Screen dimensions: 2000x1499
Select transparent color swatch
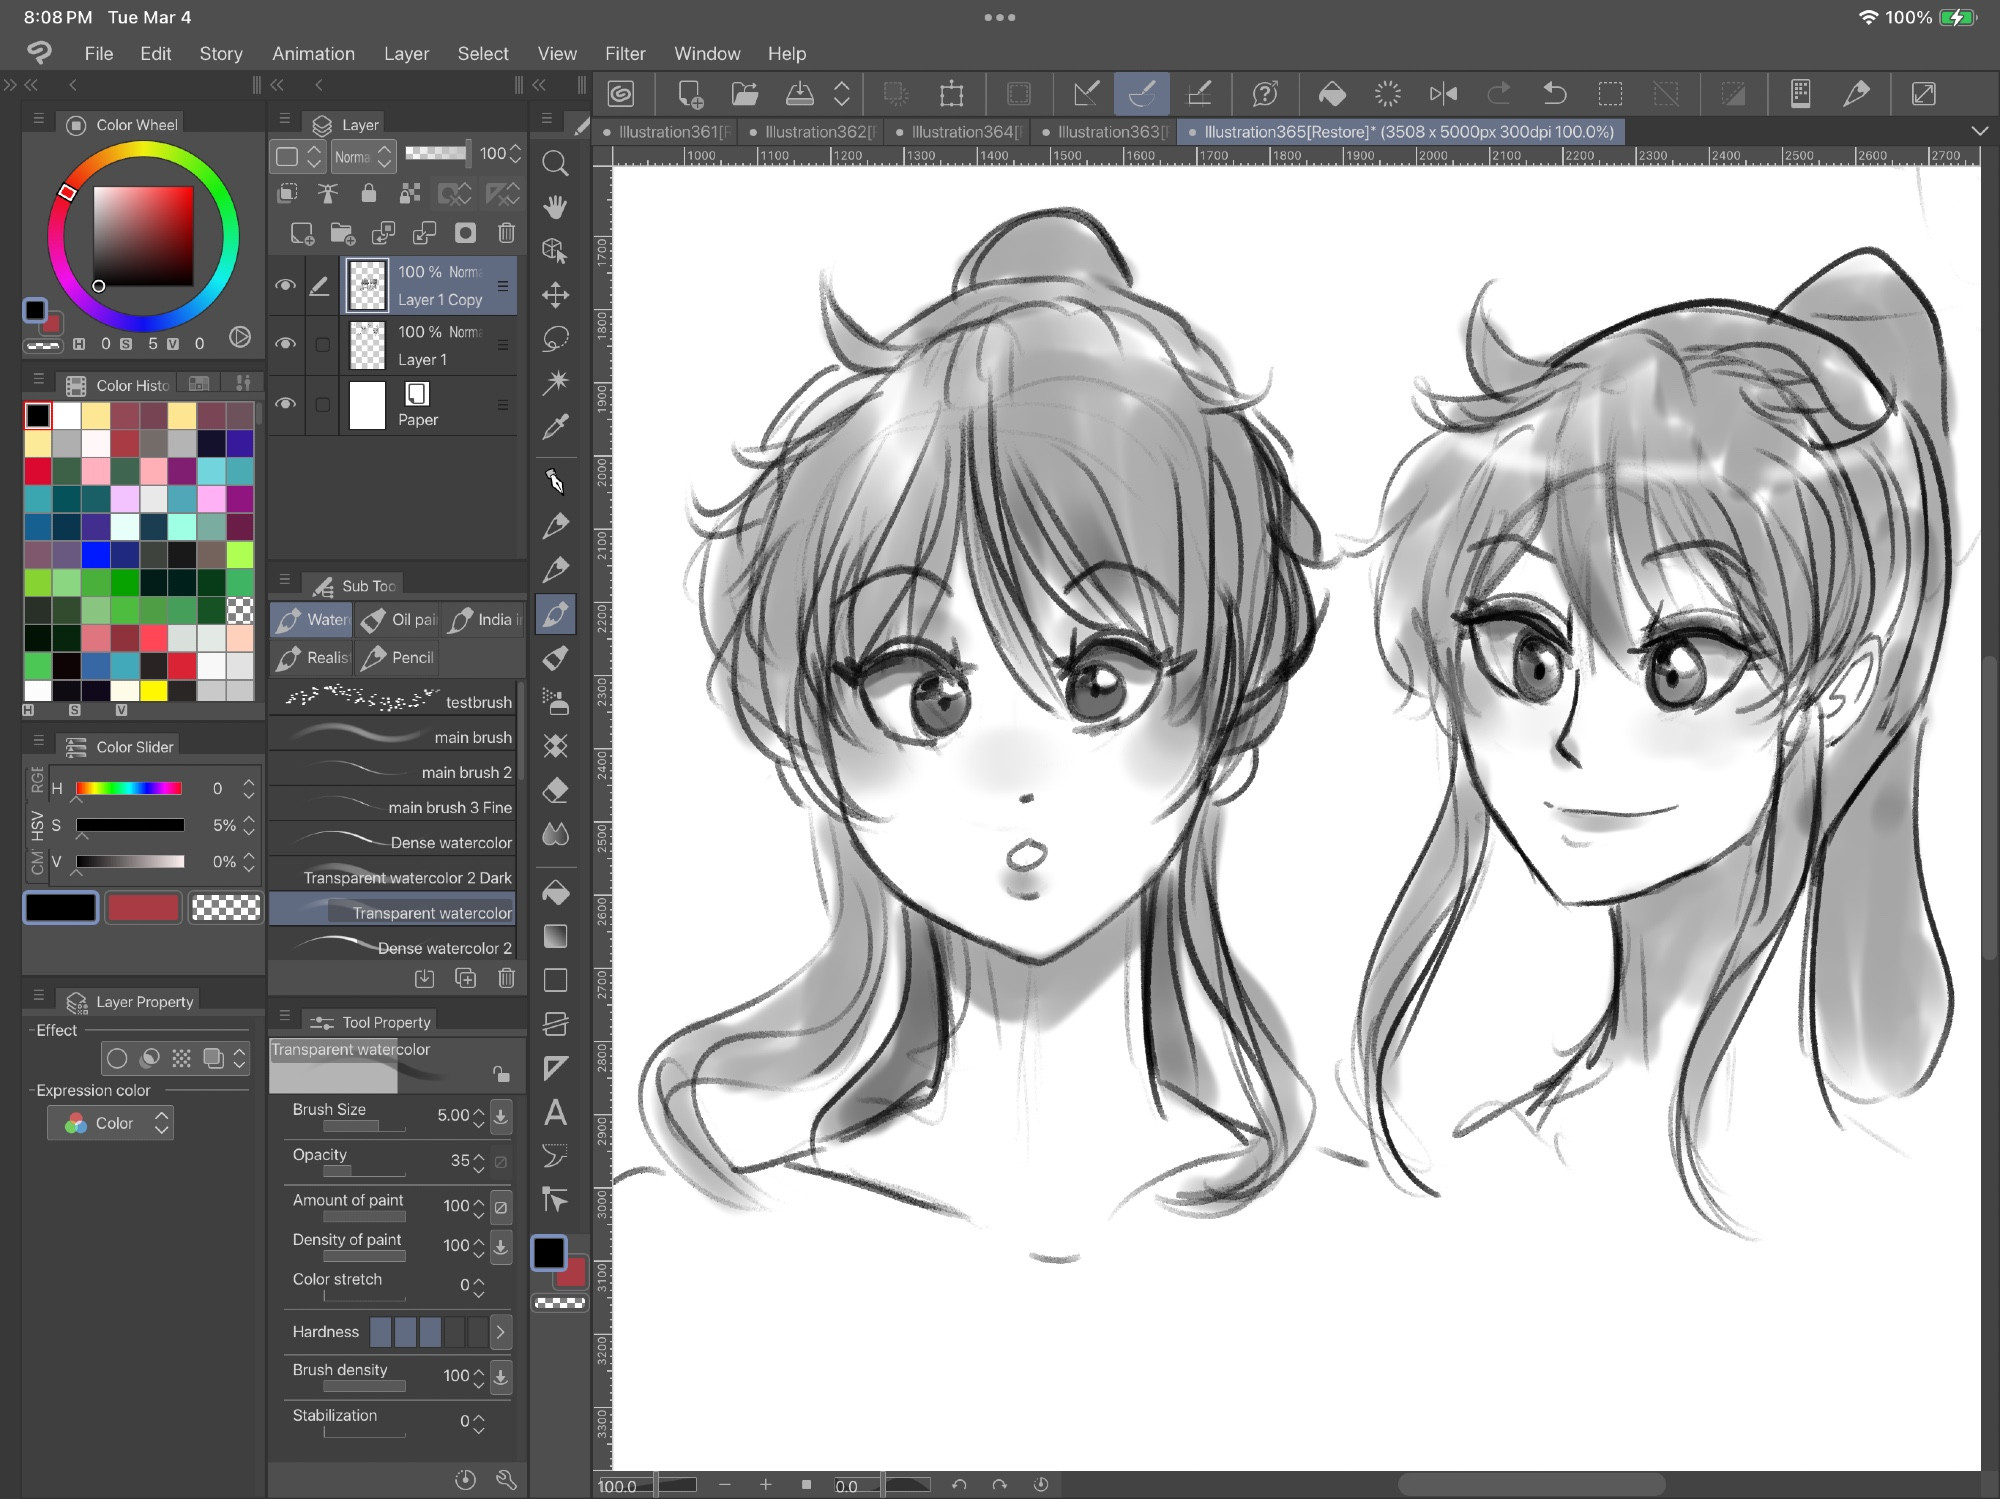click(x=226, y=908)
